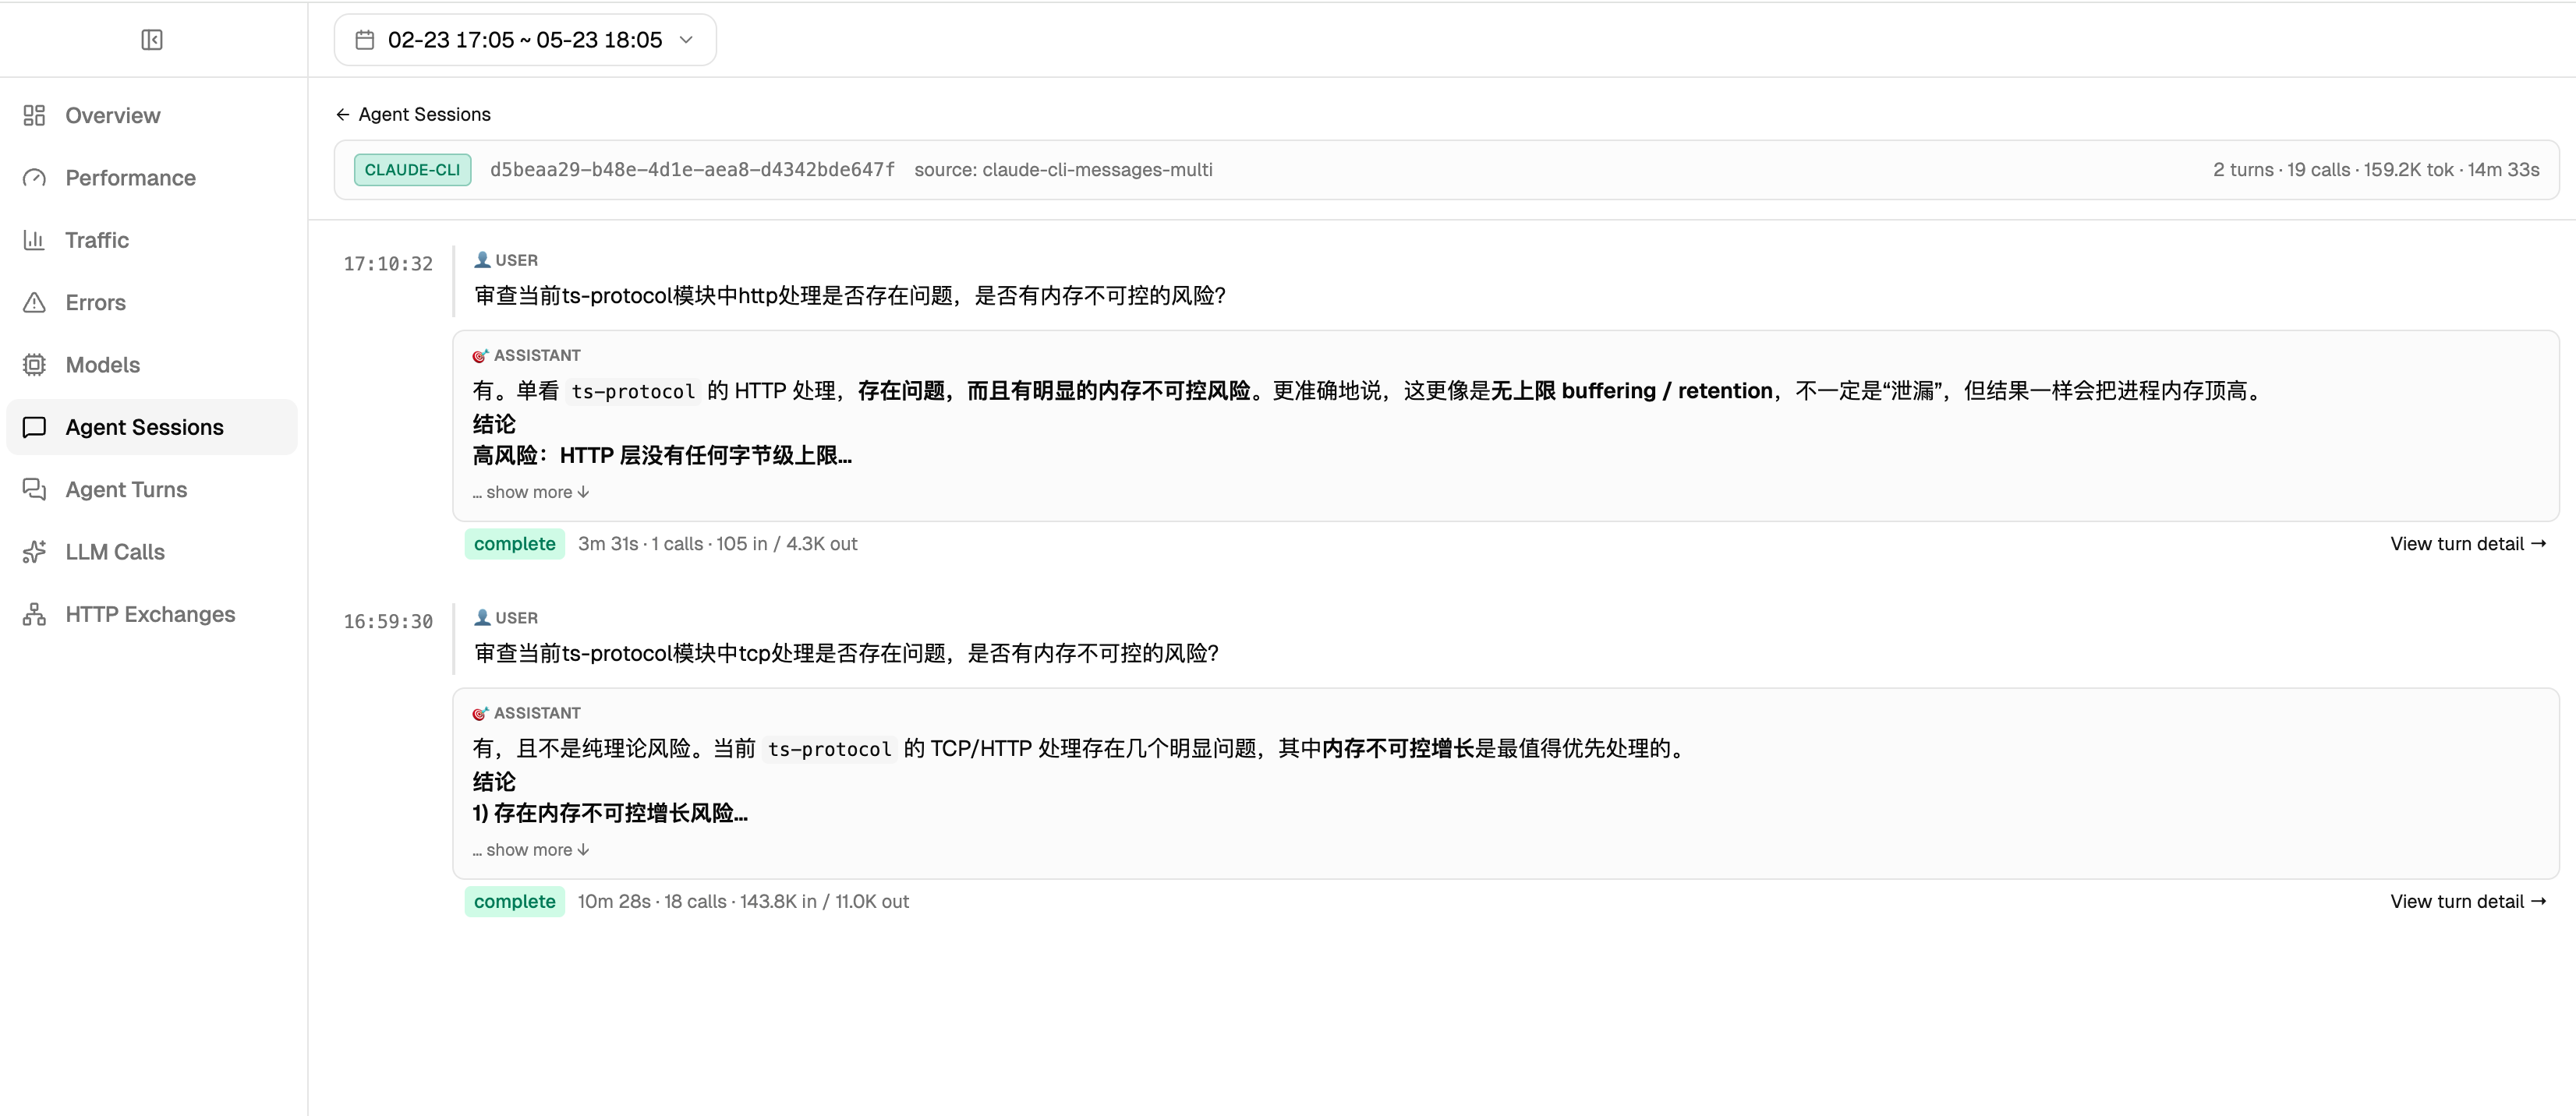Click the Agent Sessions chat icon
Viewport: 2576px width, 1116px height.
click(x=34, y=427)
